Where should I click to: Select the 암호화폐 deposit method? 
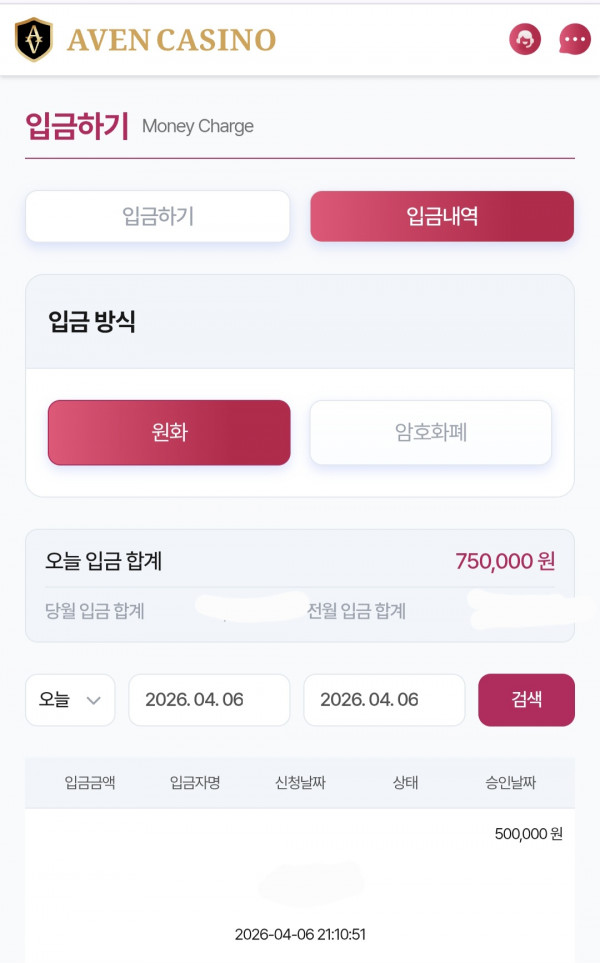430,432
